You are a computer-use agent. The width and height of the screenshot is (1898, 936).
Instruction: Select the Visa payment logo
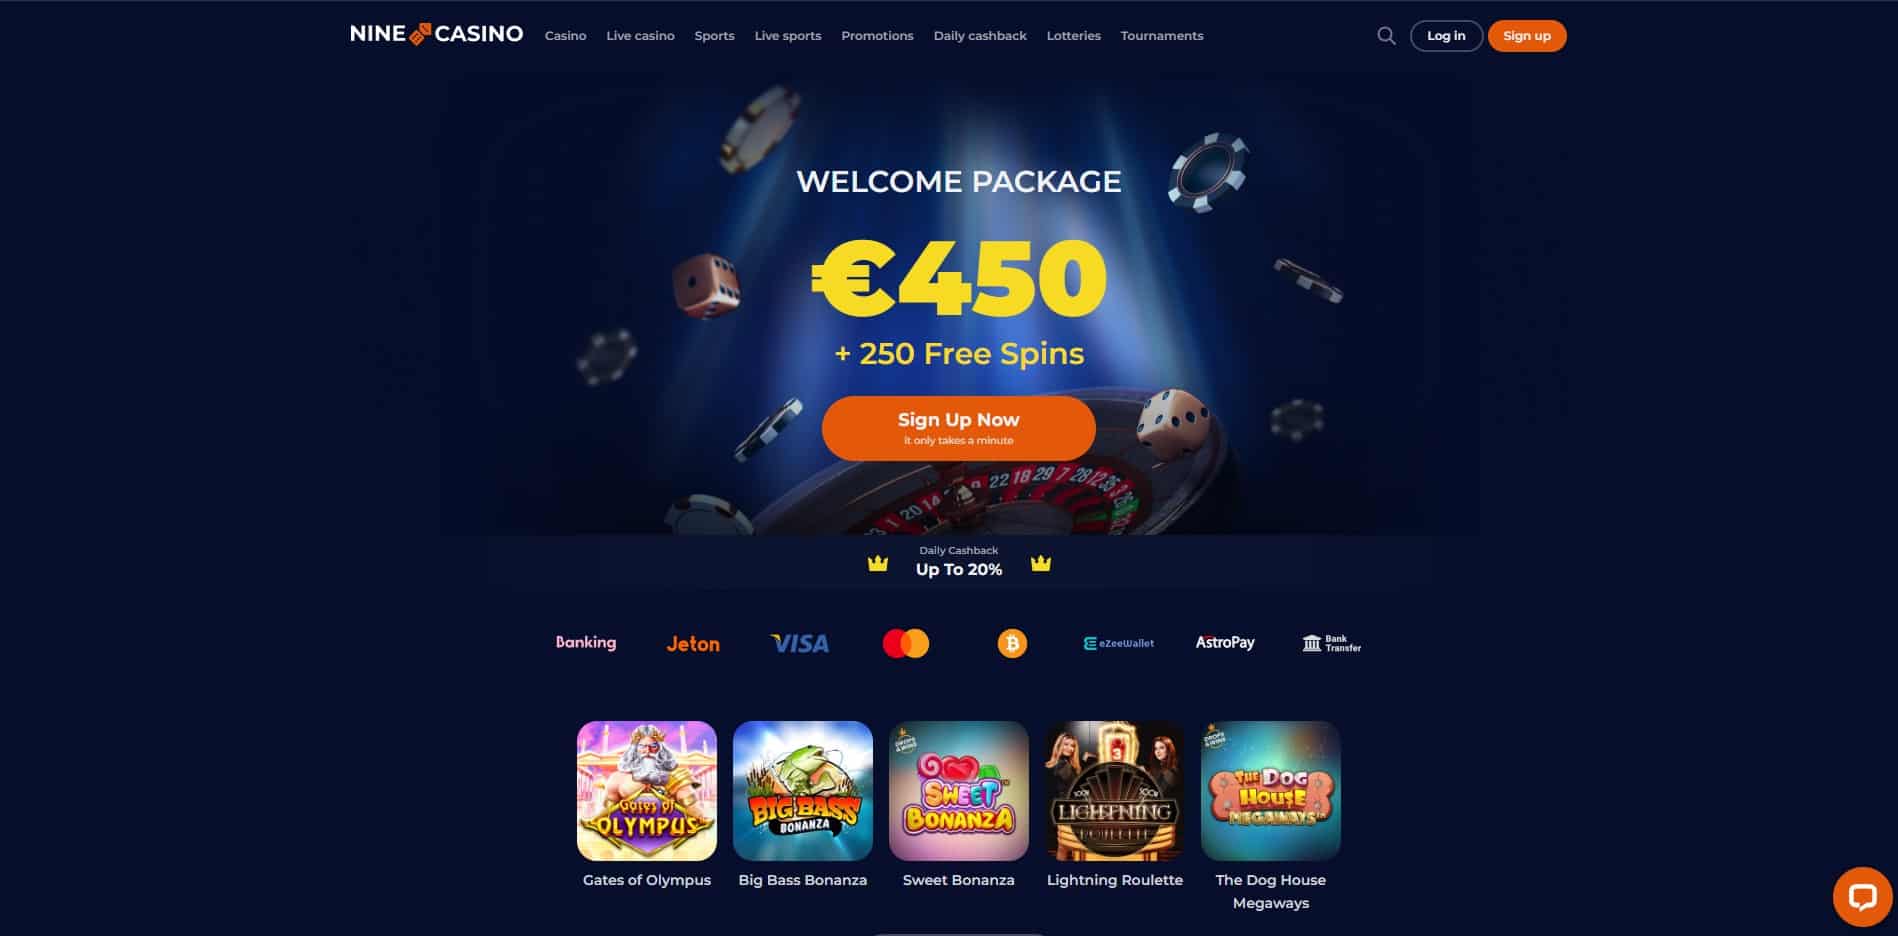pos(800,643)
